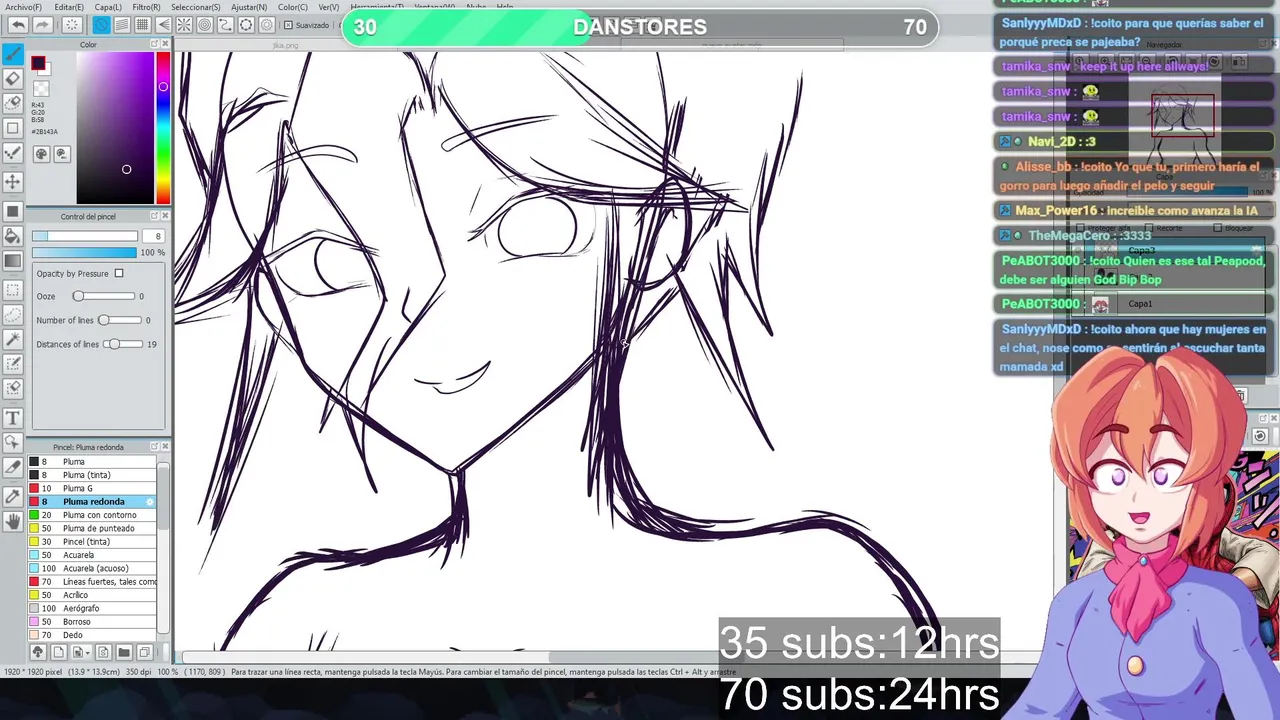Select the Brush tool in the left toolbar
The width and height of the screenshot is (1280, 720).
[13, 53]
